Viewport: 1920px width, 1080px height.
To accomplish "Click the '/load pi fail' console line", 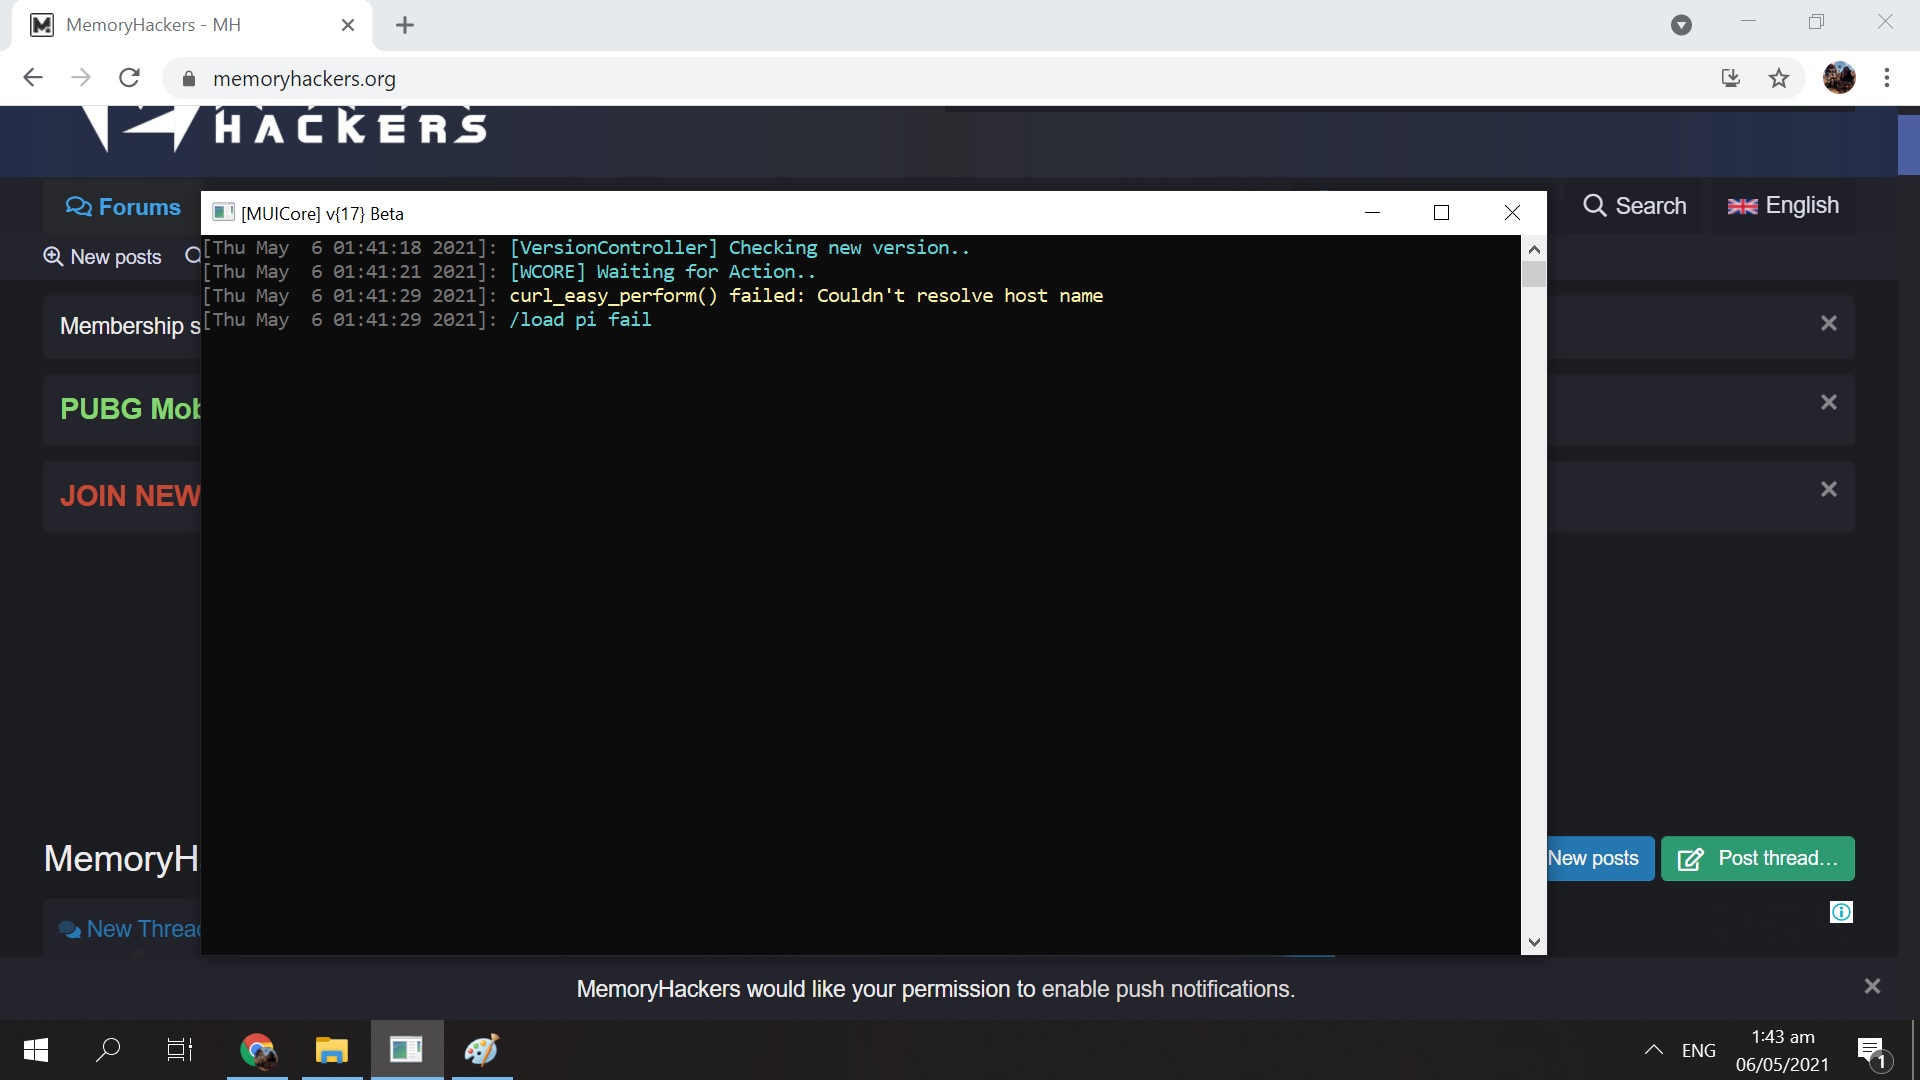I will coord(580,320).
